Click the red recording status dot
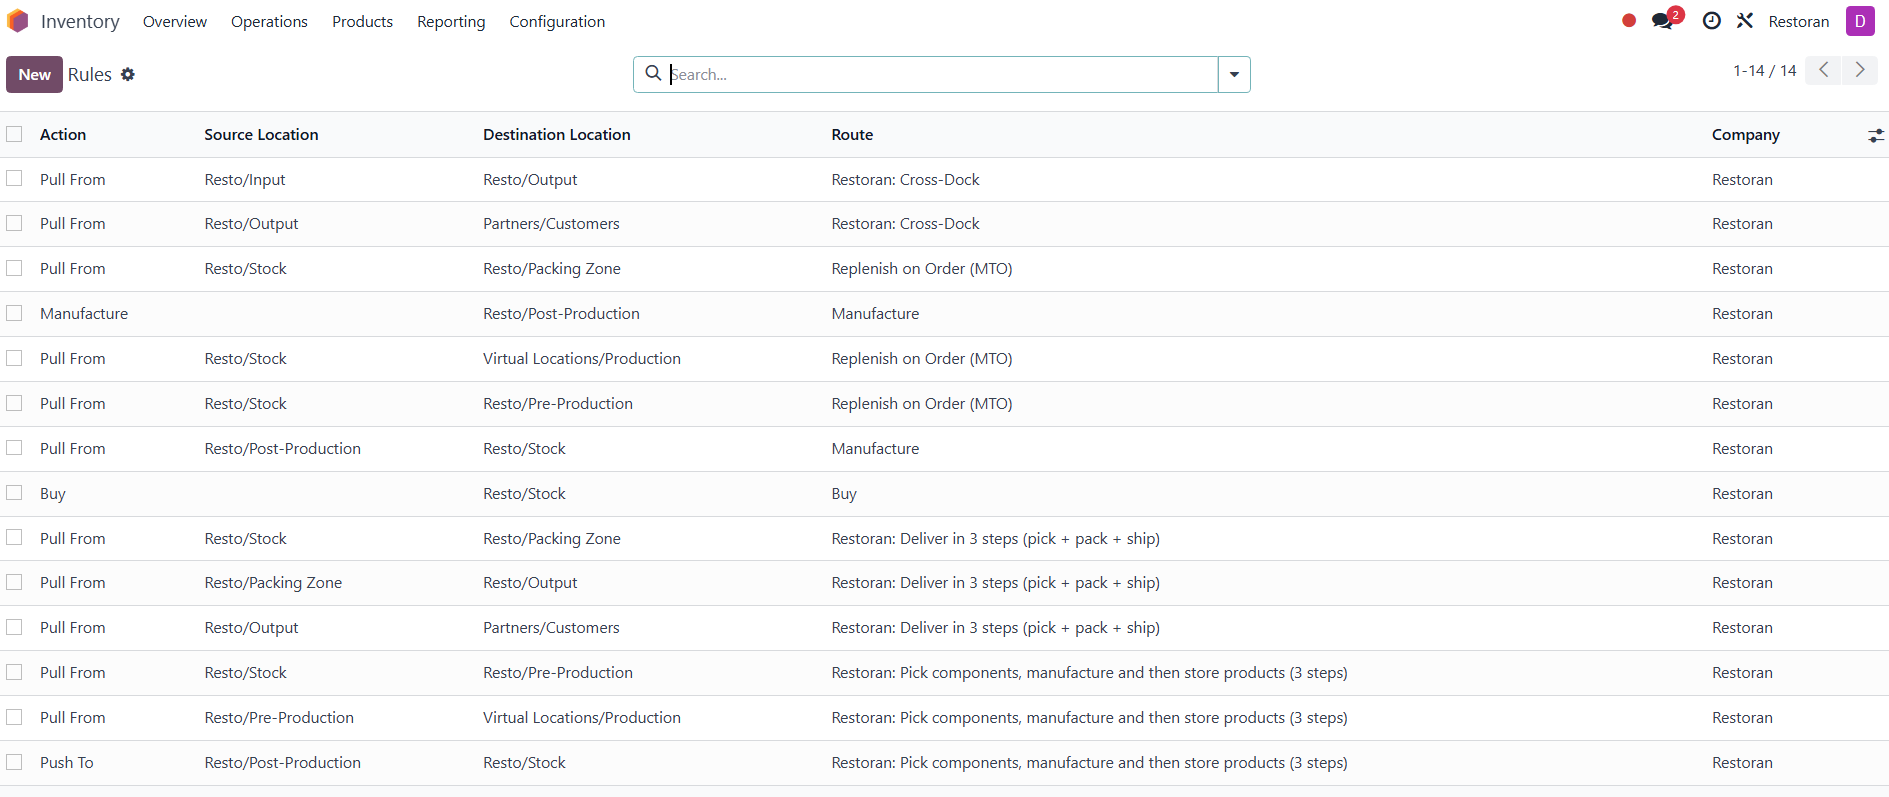Viewport: 1889px width, 797px height. pos(1629,21)
